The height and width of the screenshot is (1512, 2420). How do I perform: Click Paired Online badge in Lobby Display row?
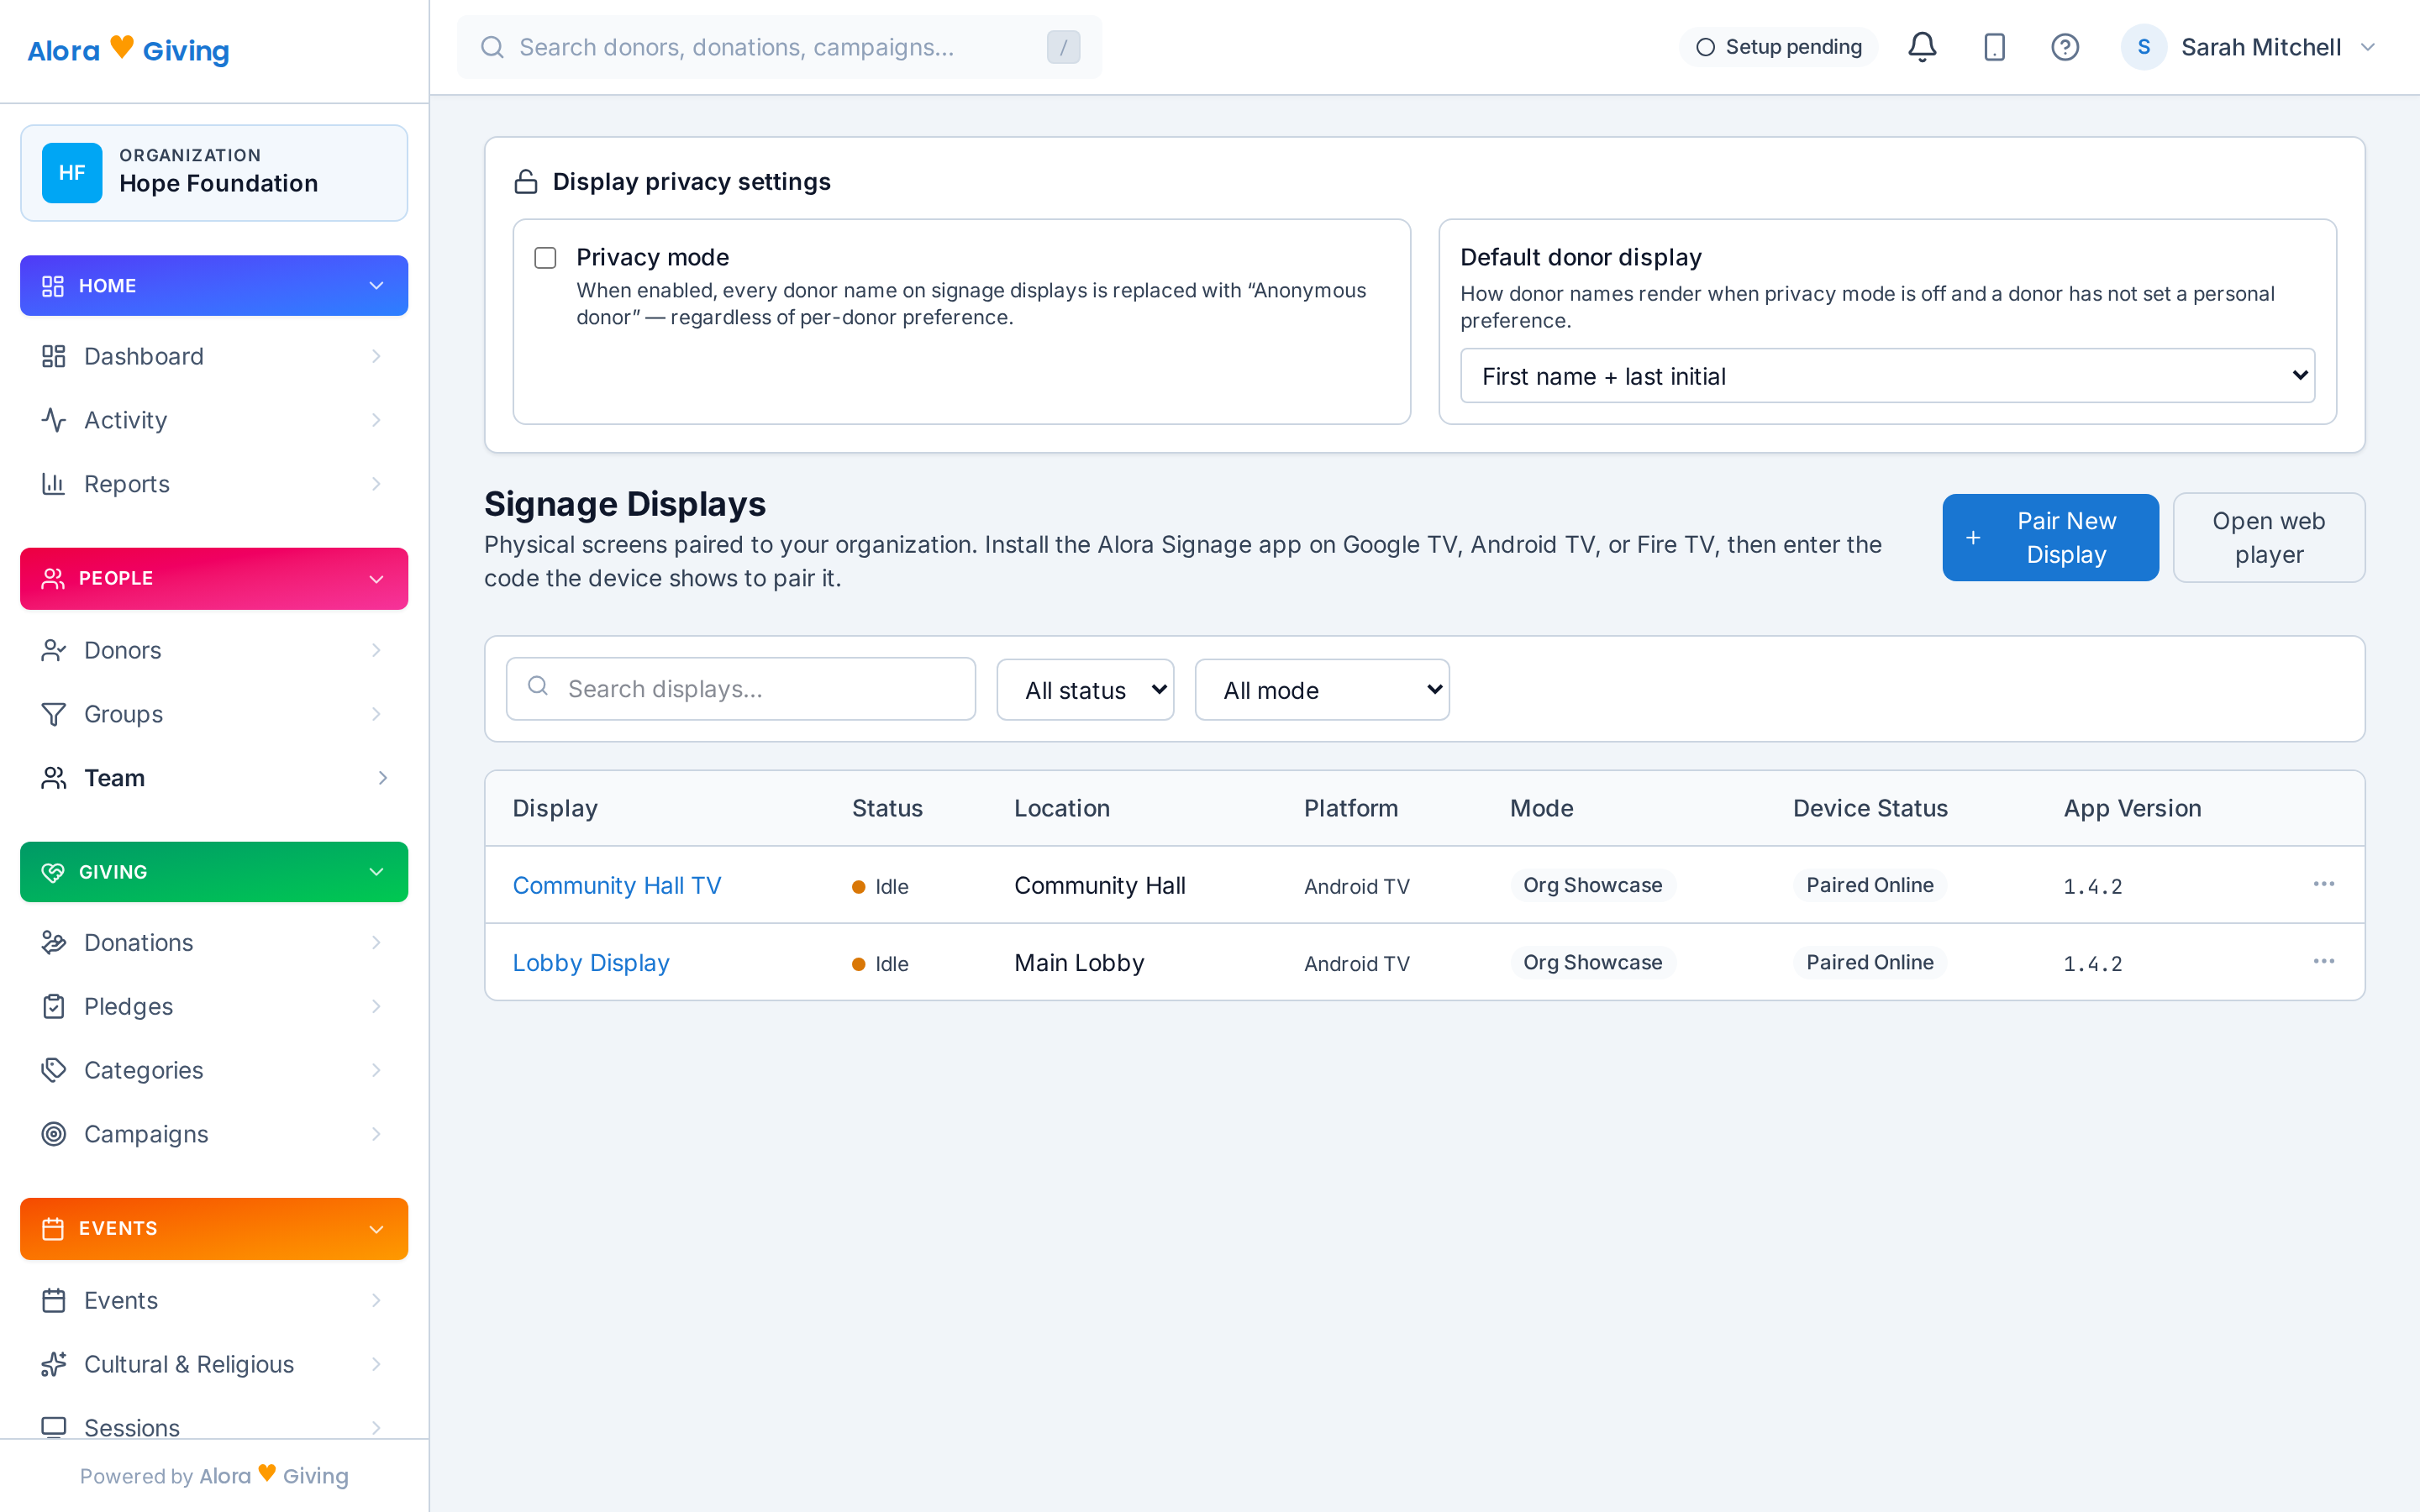click(x=1869, y=962)
